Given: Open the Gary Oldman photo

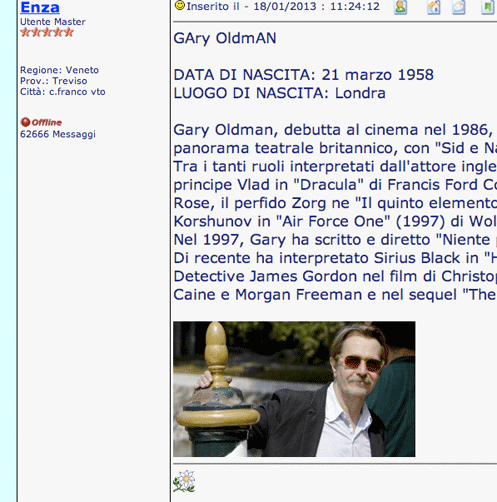Looking at the screenshot, I should [294, 389].
